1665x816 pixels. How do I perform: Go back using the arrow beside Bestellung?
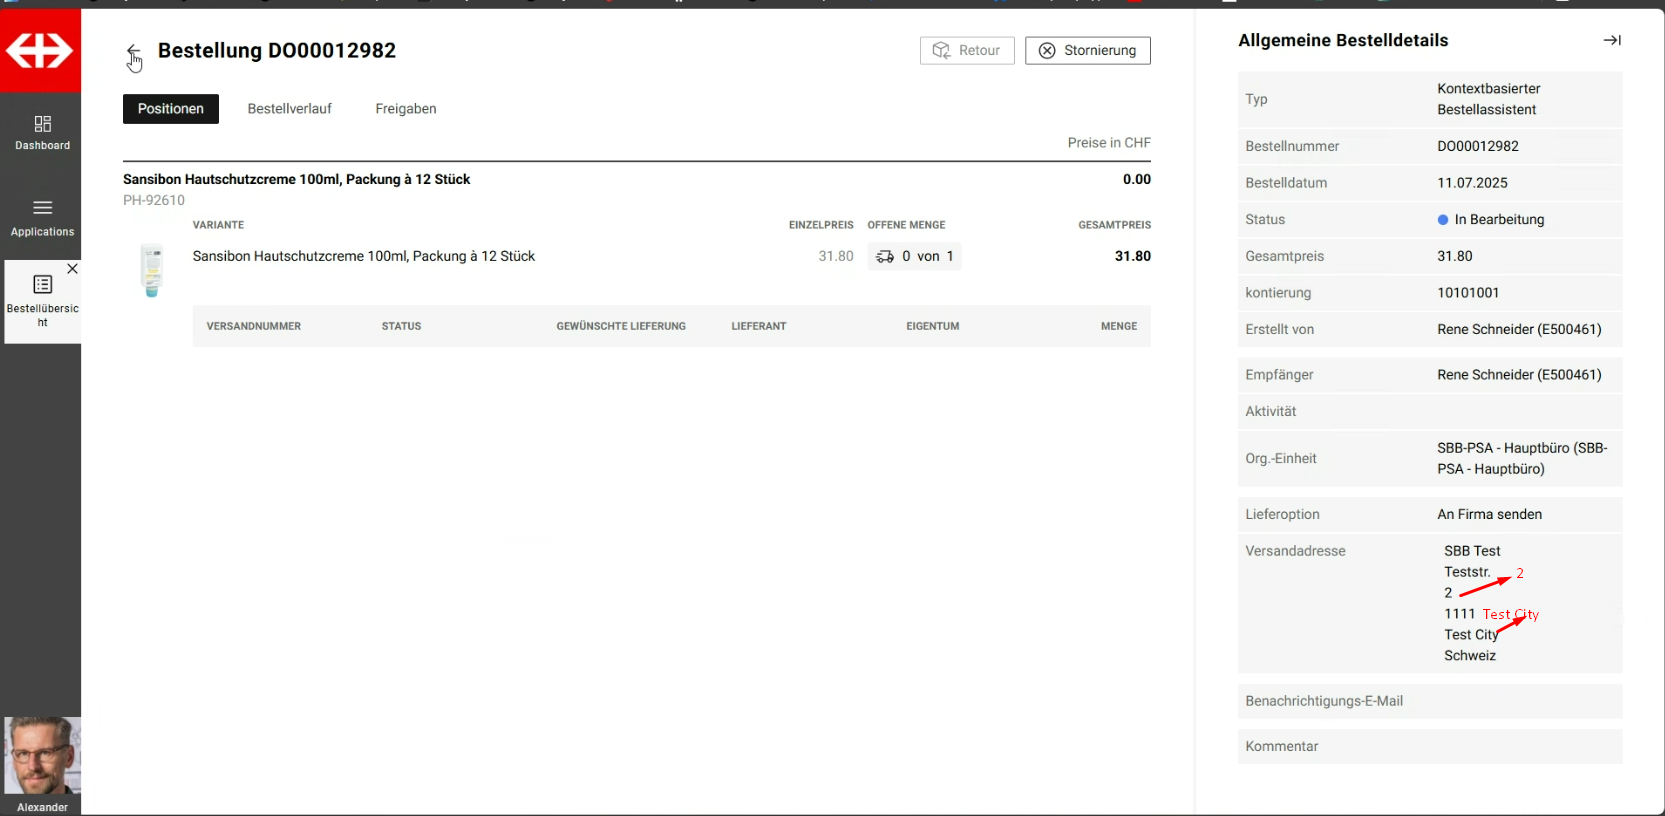pos(133,51)
